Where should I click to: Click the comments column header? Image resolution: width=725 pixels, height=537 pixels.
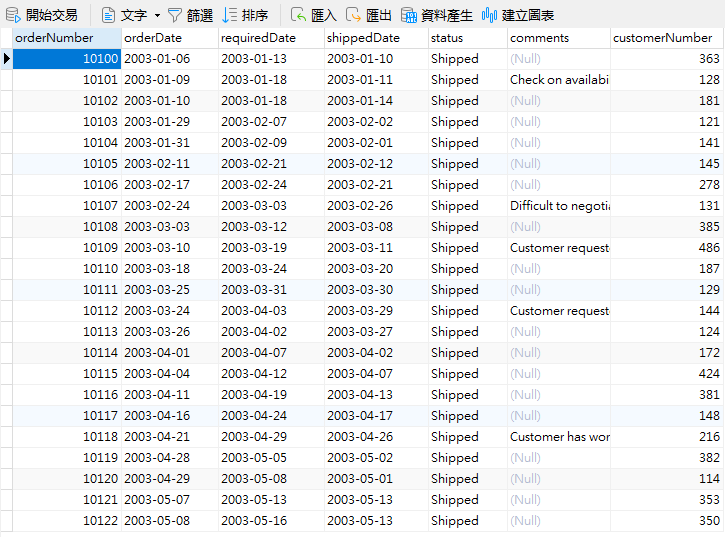[x=558, y=38]
